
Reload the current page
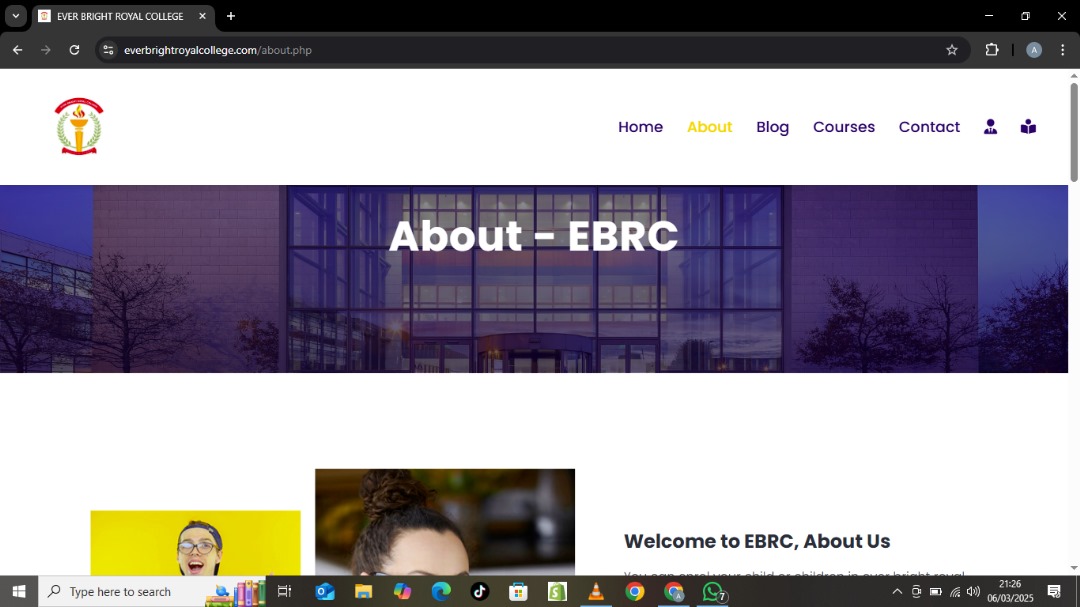(74, 50)
